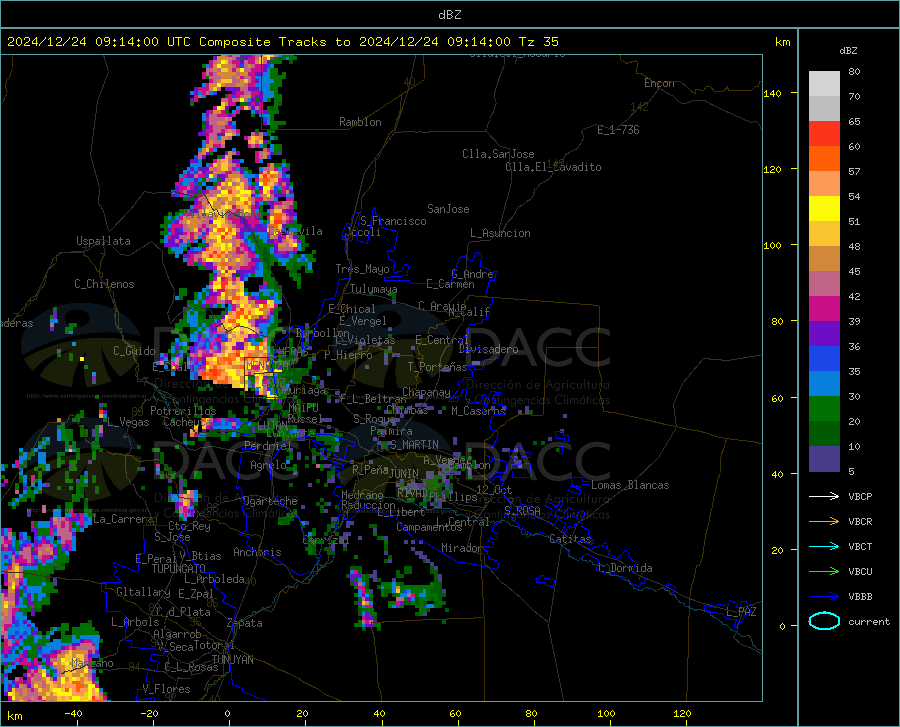Click the cyan VBCT arrow in the legend
900x727 pixels.
tap(824, 546)
